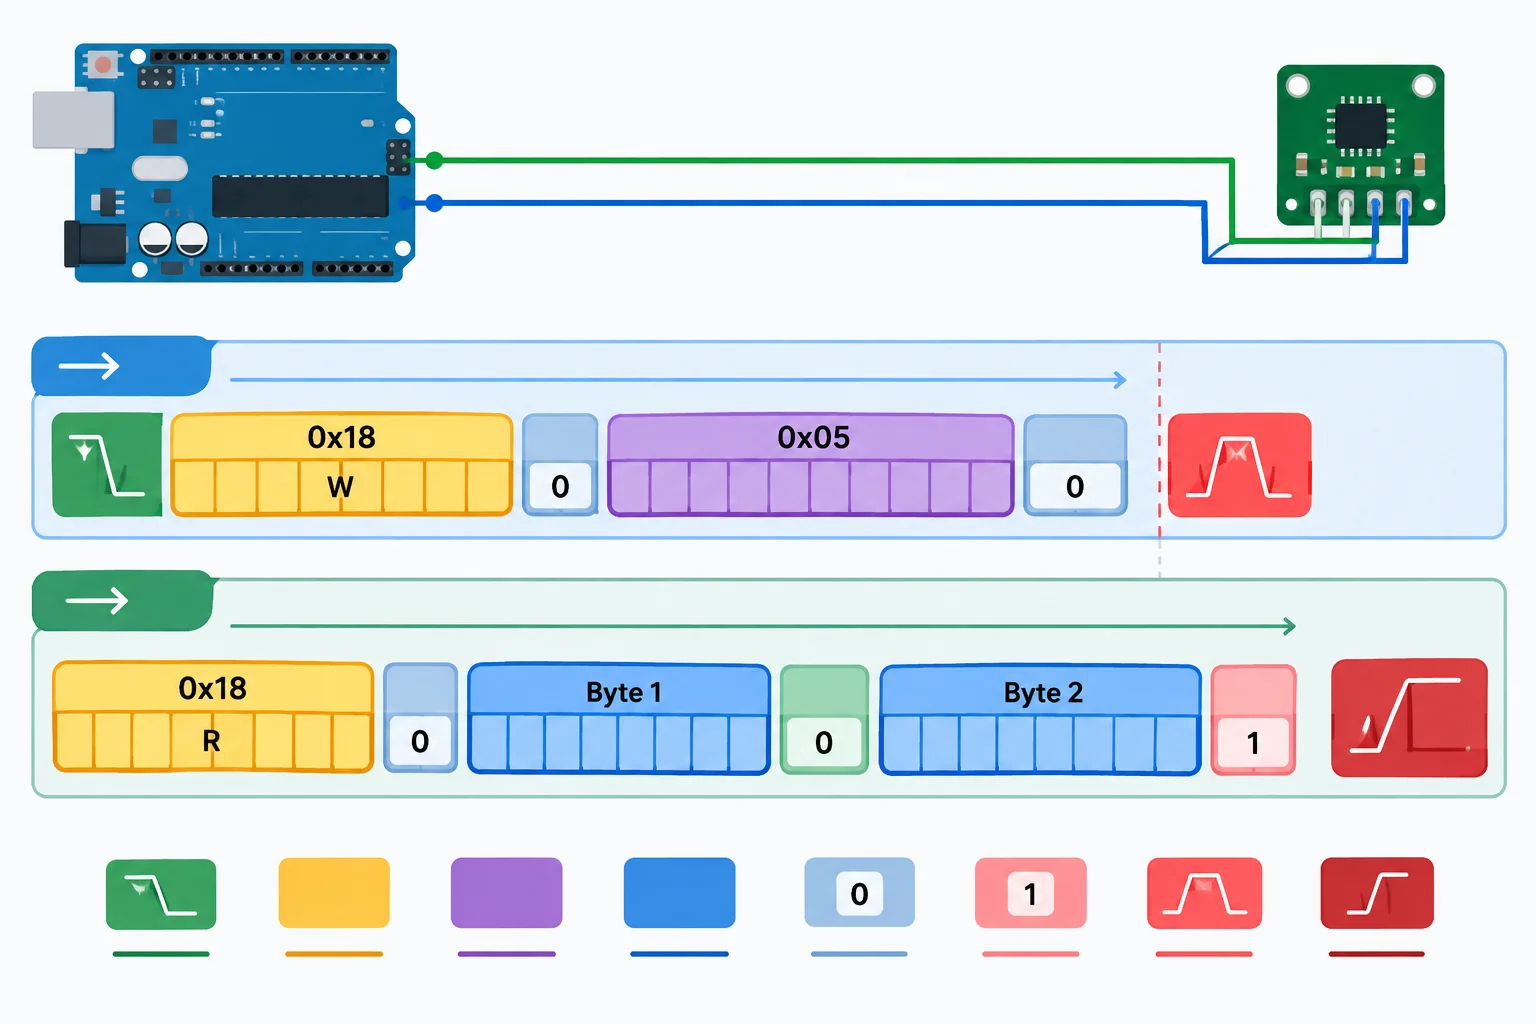Click the blue legend swatch
1536x1024 pixels.
[679, 893]
